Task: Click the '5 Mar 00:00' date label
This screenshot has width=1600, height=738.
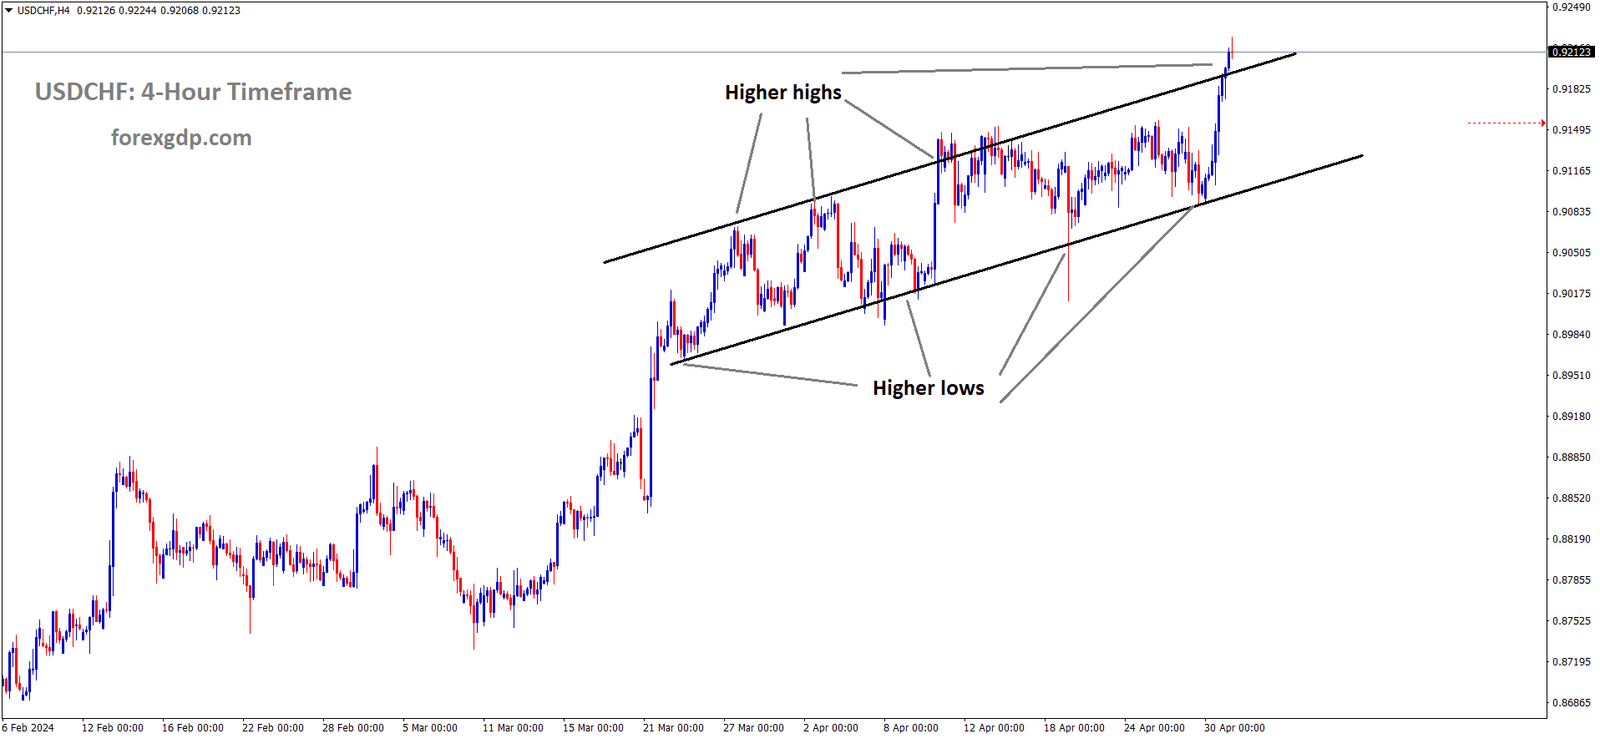Action: coord(430,728)
